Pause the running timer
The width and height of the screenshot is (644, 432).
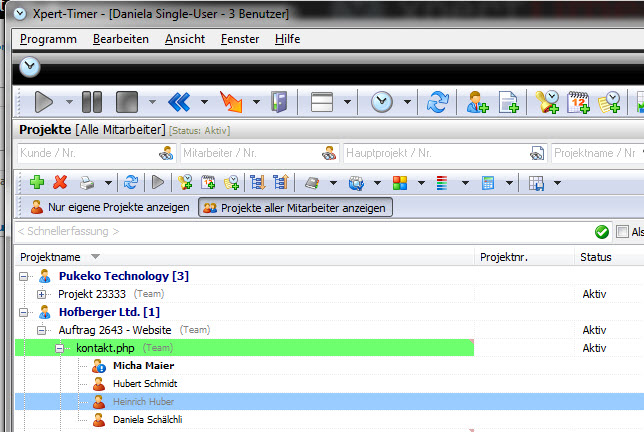click(x=92, y=102)
